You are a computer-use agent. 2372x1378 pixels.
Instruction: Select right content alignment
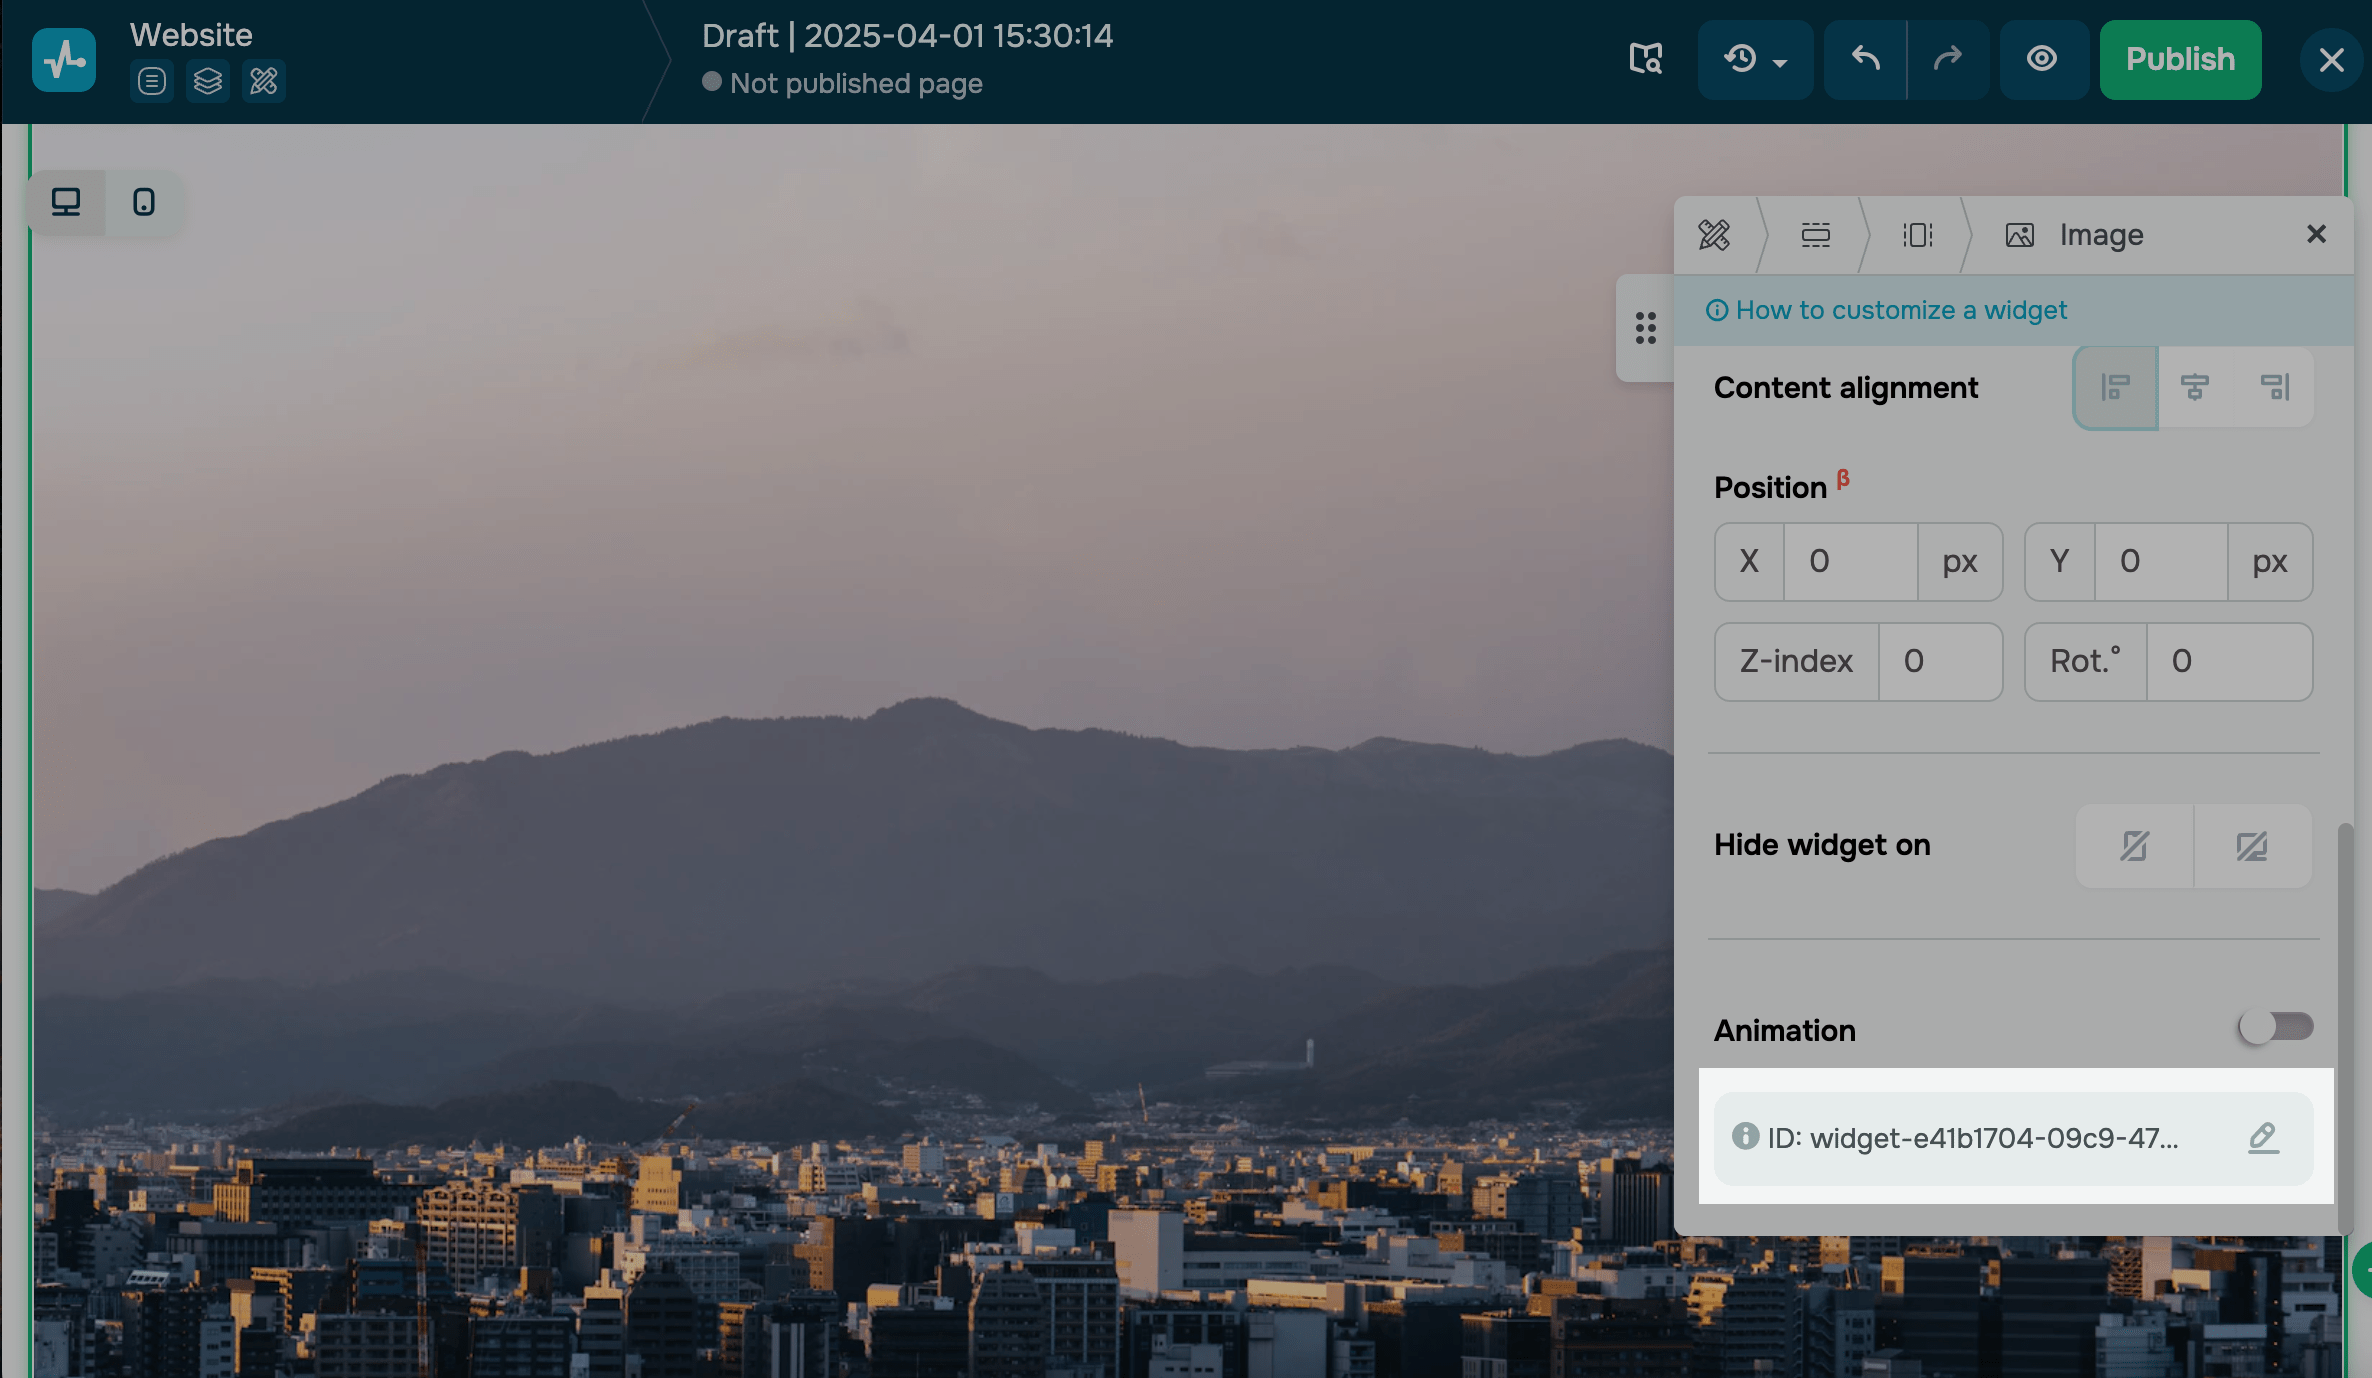click(2275, 387)
